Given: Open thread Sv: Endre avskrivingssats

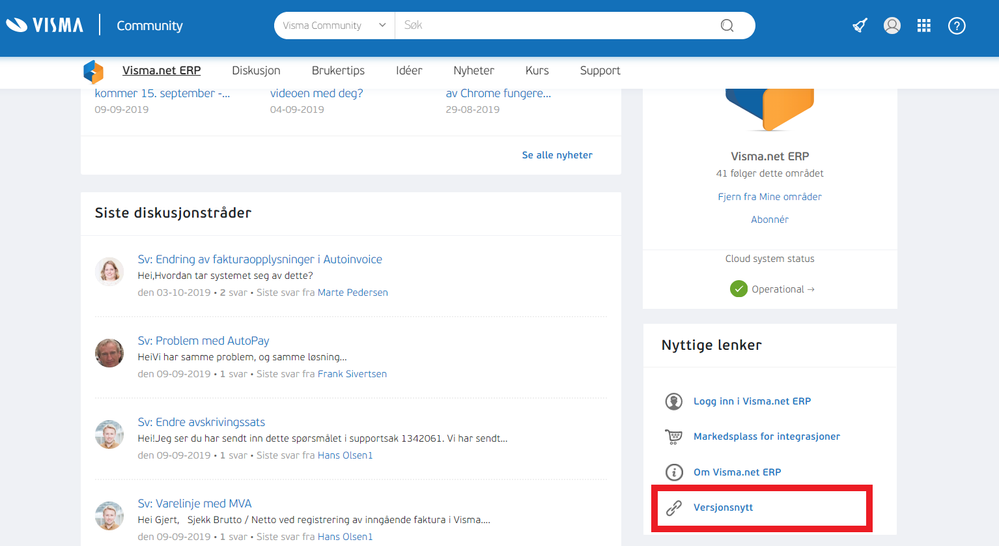Looking at the screenshot, I should (201, 422).
